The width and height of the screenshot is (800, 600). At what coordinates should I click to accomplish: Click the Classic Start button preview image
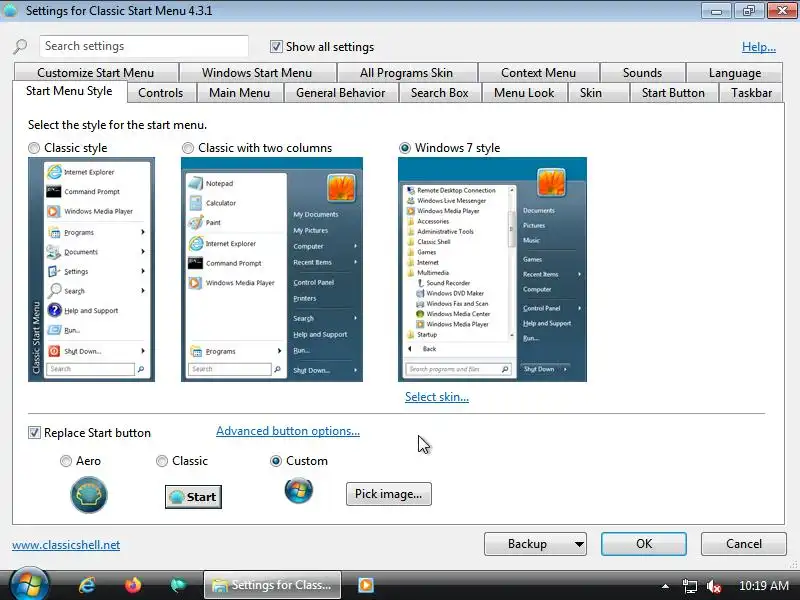coord(193,497)
